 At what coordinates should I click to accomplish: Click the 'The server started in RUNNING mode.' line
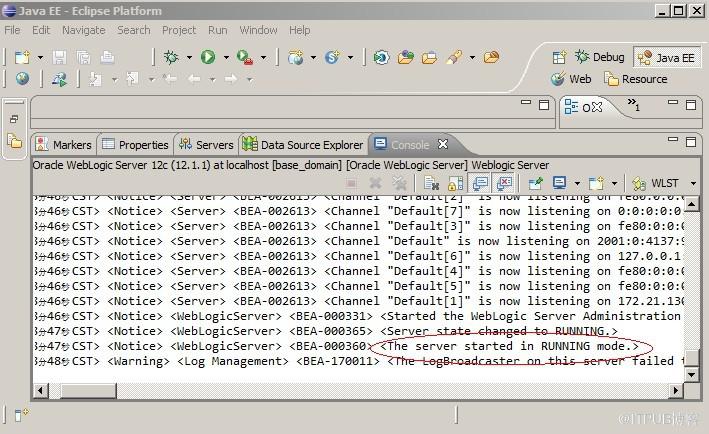(x=509, y=346)
